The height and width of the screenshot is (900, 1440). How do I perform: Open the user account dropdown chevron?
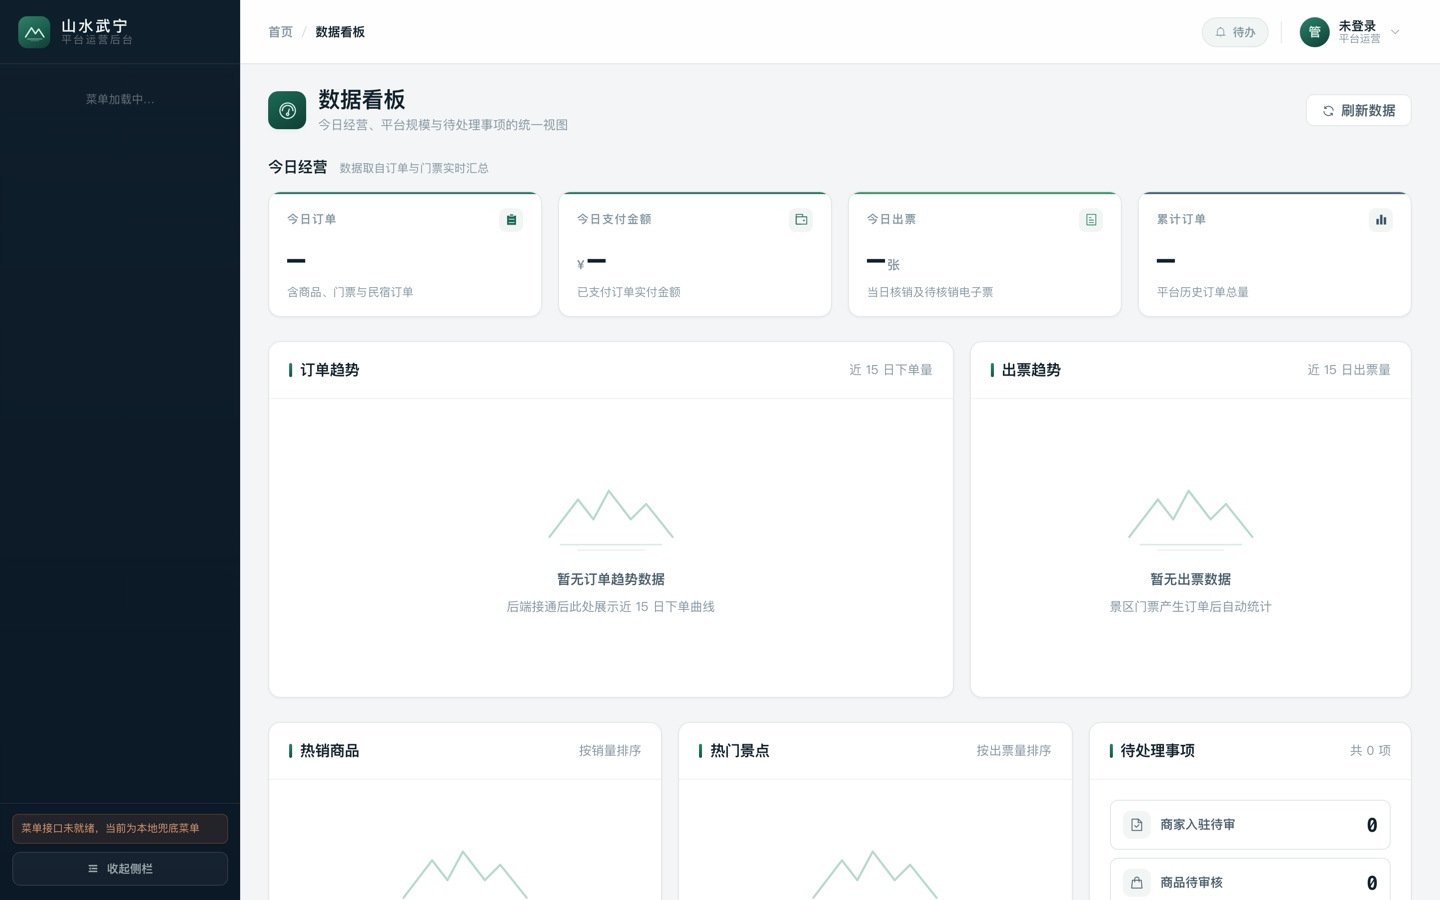coord(1395,32)
